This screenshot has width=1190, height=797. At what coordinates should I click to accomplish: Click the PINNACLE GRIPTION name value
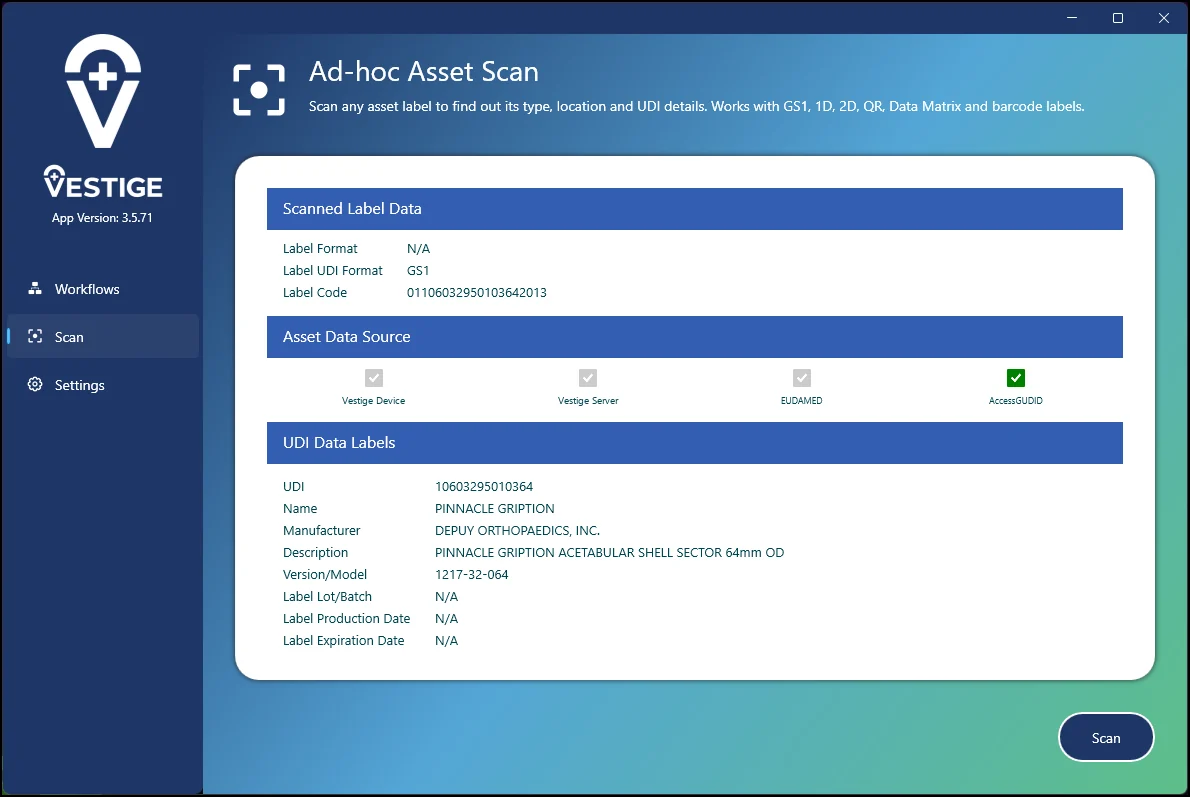pyautogui.click(x=495, y=509)
